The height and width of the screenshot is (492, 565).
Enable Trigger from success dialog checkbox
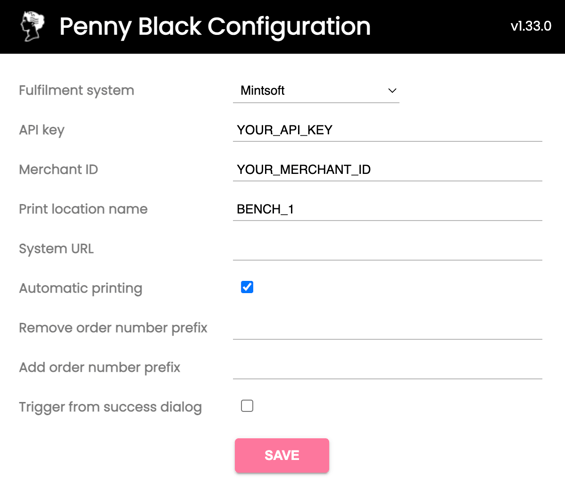click(247, 406)
